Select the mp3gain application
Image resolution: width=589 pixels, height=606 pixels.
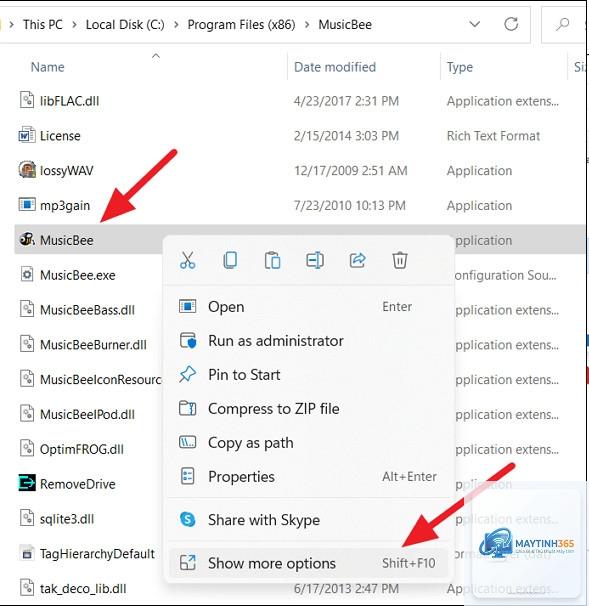pyautogui.click(x=65, y=206)
